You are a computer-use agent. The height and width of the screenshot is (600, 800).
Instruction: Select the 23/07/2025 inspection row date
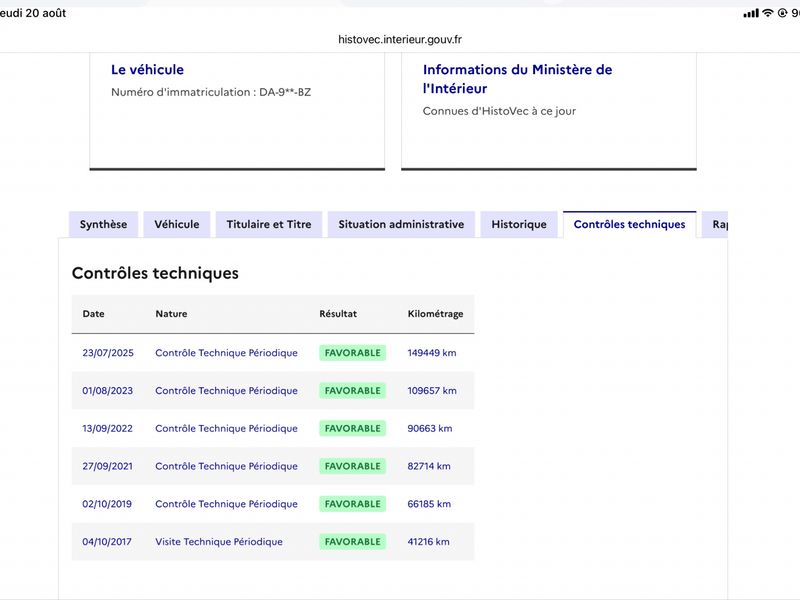[108, 353]
